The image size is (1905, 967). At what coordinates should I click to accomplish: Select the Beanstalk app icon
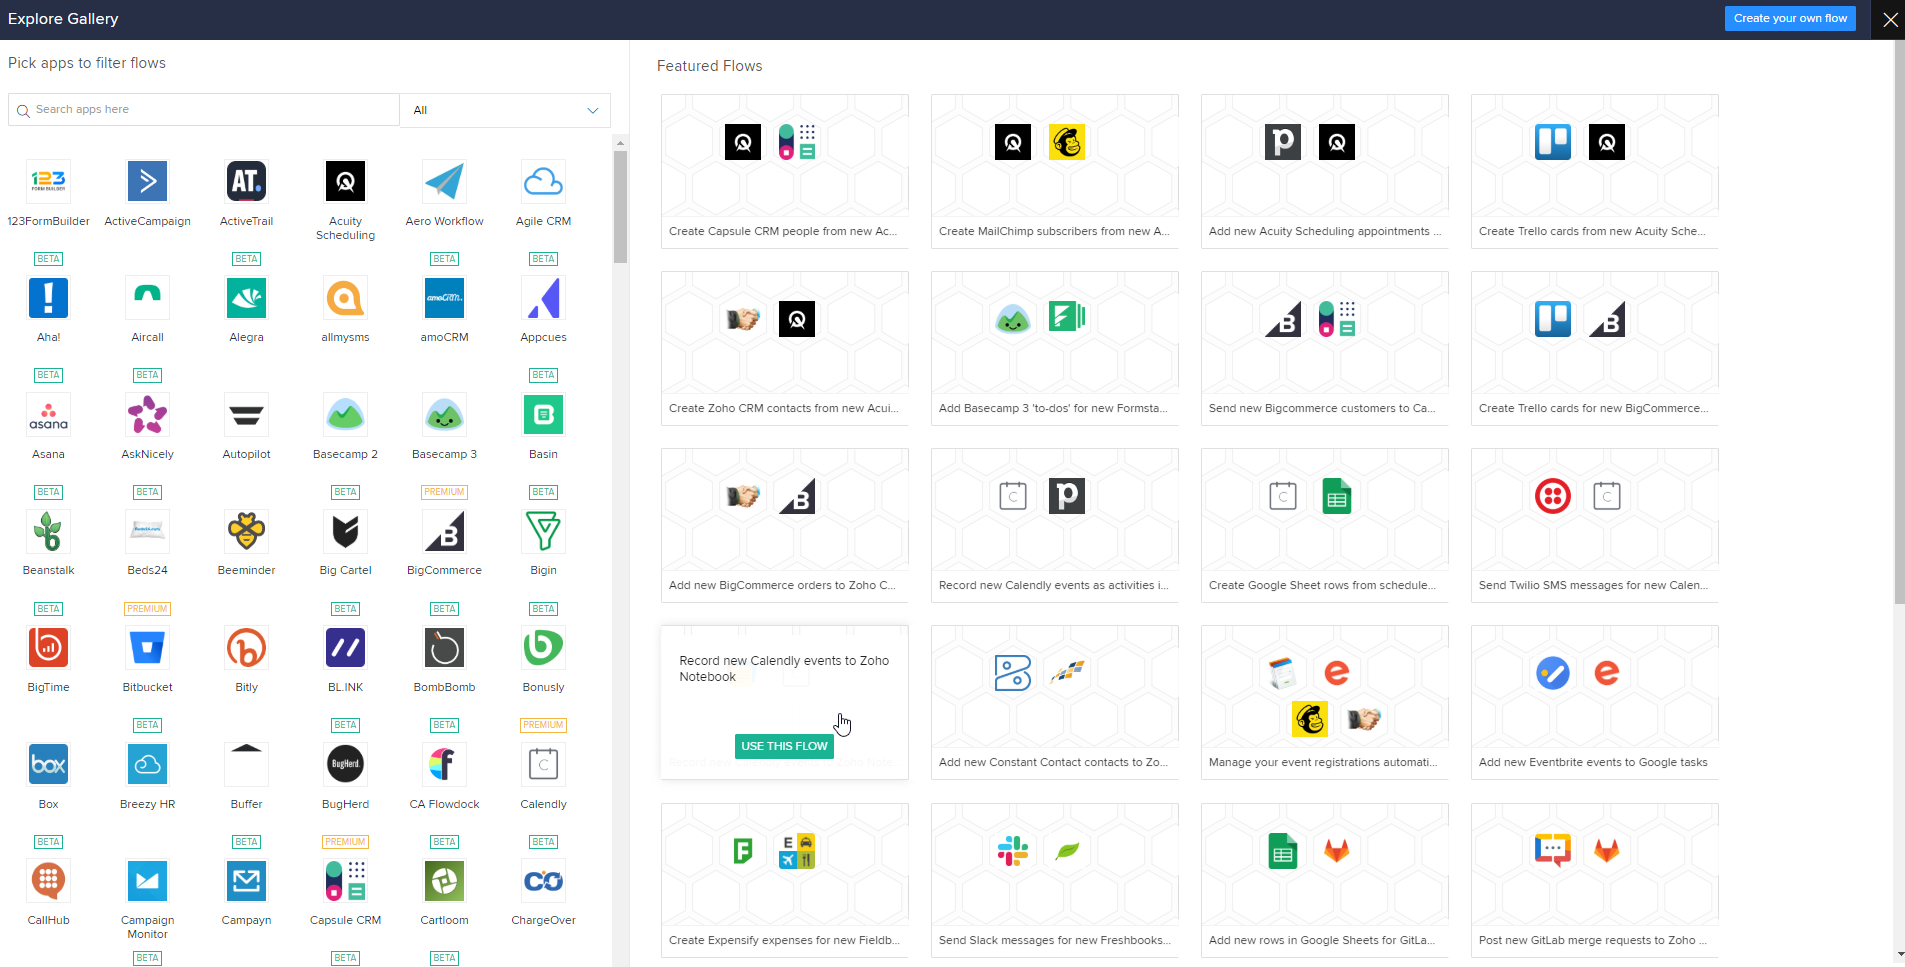coord(48,531)
